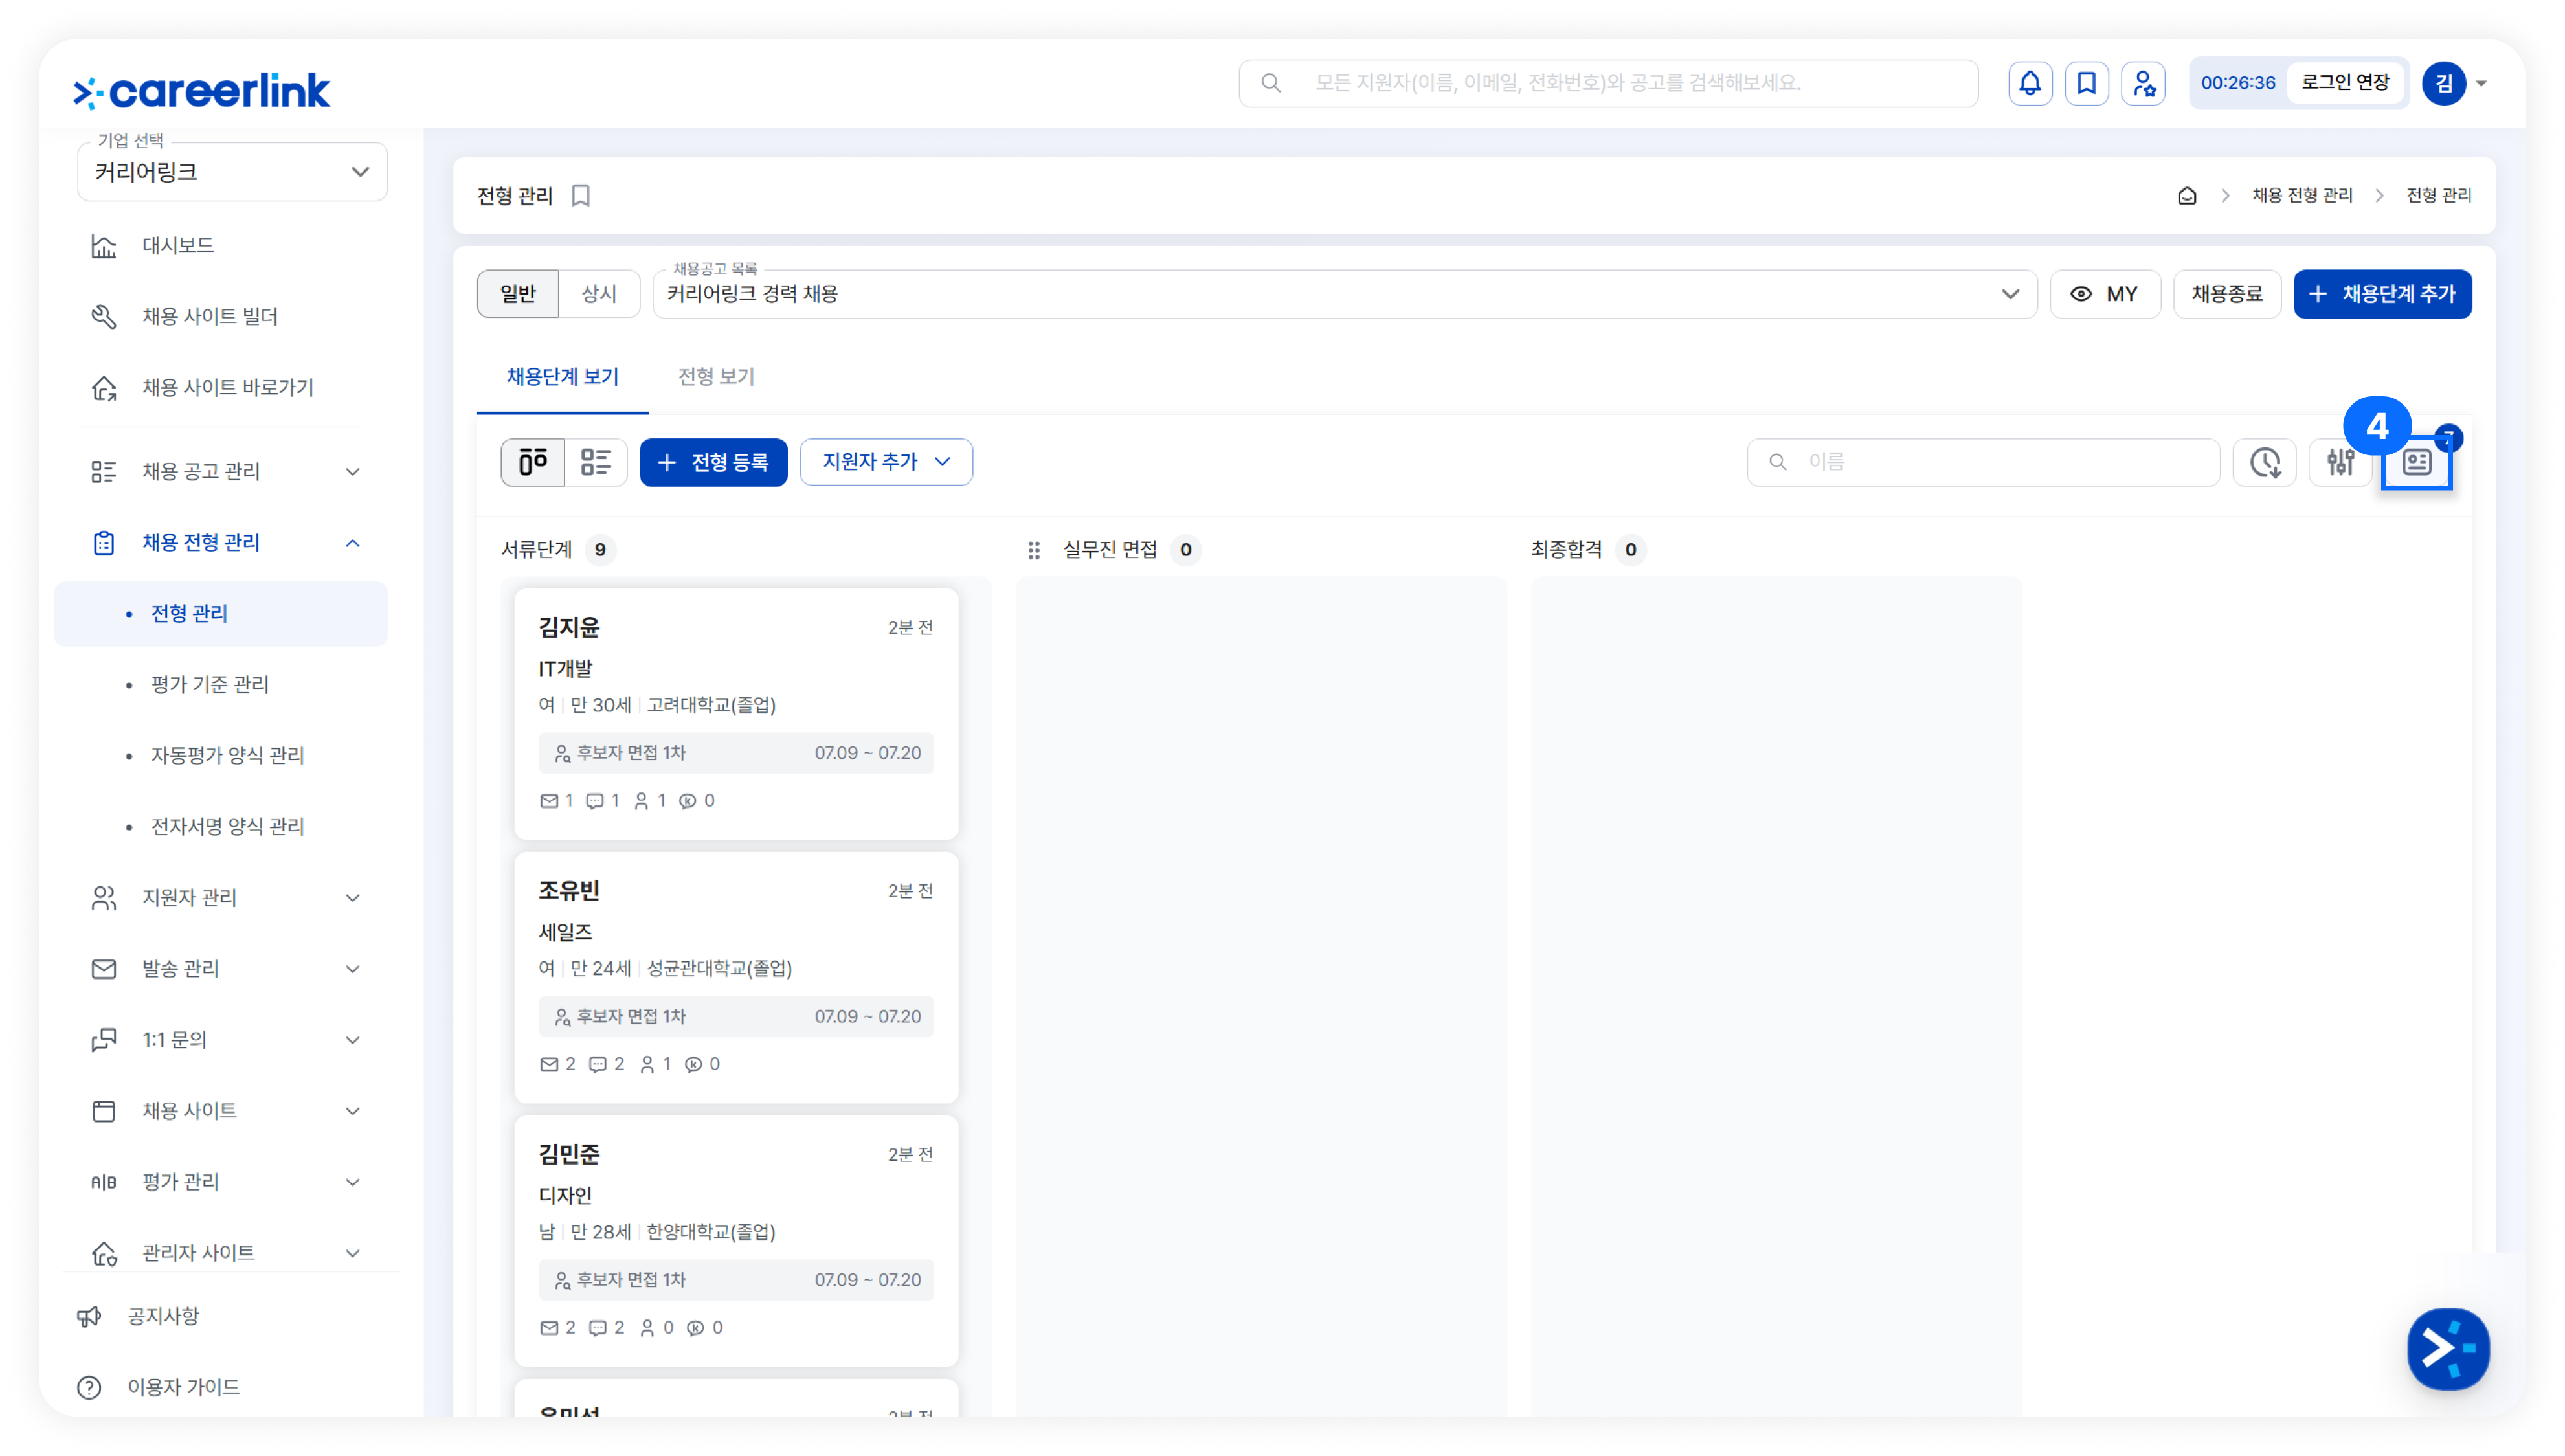The height and width of the screenshot is (1456, 2565).
Task: Select the 상시 toggle option
Action: 599,294
